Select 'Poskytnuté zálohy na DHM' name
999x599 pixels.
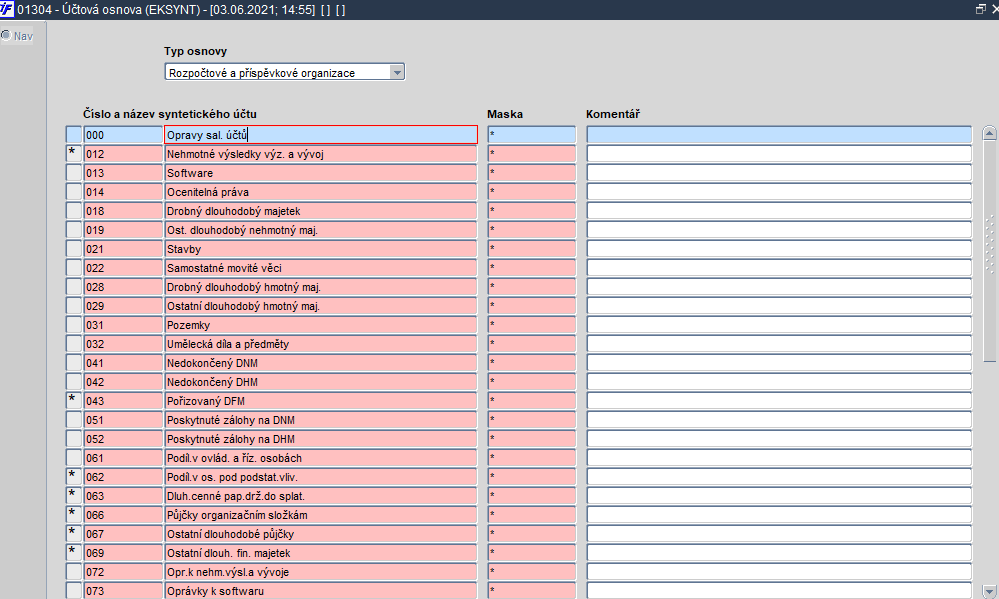click(x=321, y=439)
